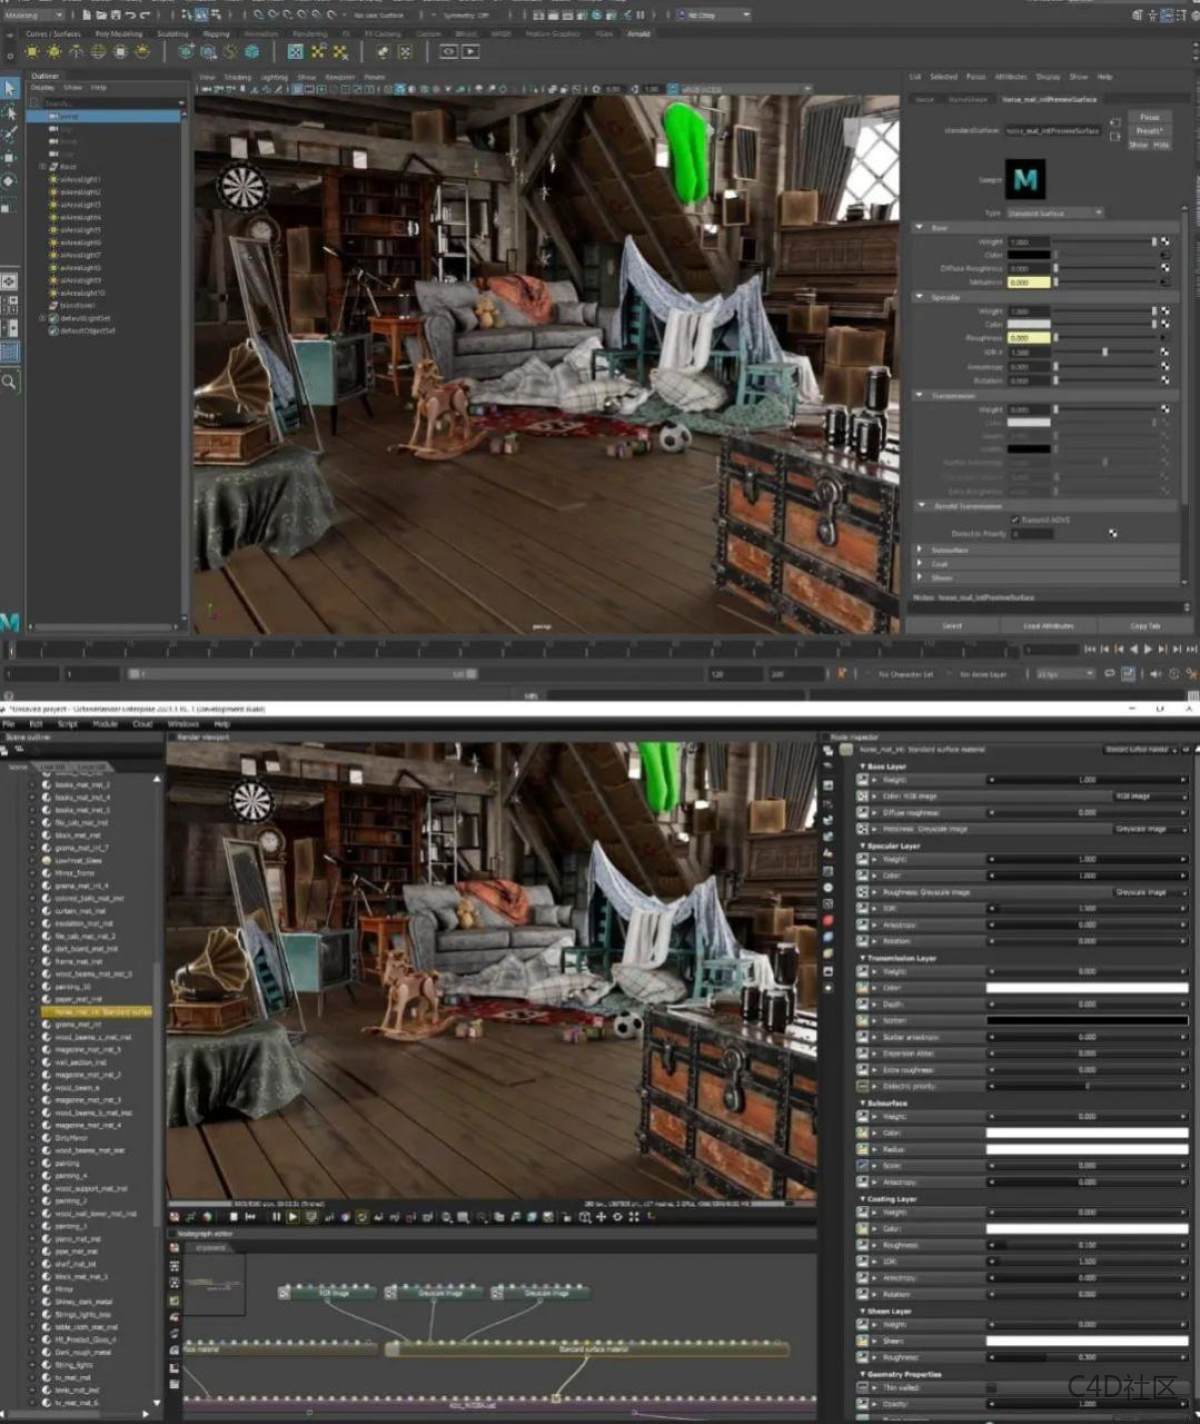Image resolution: width=1200 pixels, height=1424 pixels.
Task: Click the Load Attributes button at panel bottom
Action: click(x=1049, y=625)
